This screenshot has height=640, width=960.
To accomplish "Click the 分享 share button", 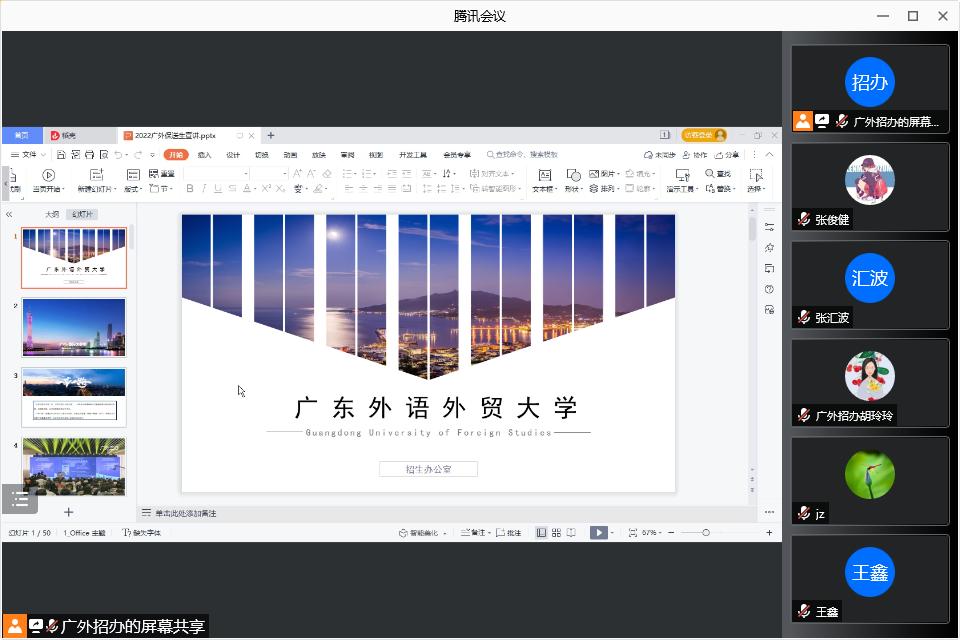I will pos(727,155).
